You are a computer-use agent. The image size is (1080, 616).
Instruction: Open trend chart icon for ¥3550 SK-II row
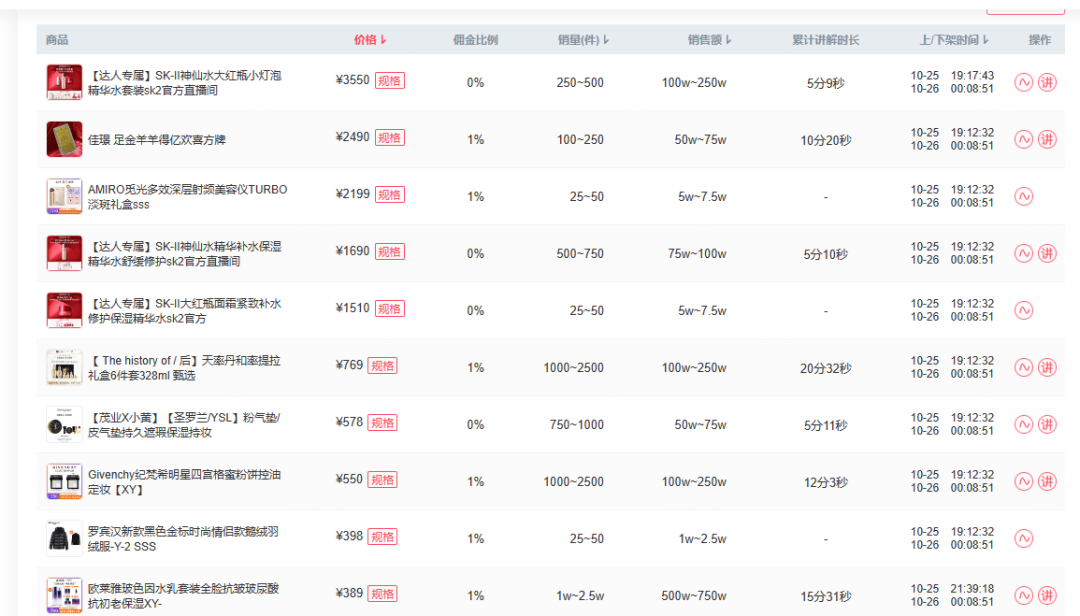pos(1024,83)
